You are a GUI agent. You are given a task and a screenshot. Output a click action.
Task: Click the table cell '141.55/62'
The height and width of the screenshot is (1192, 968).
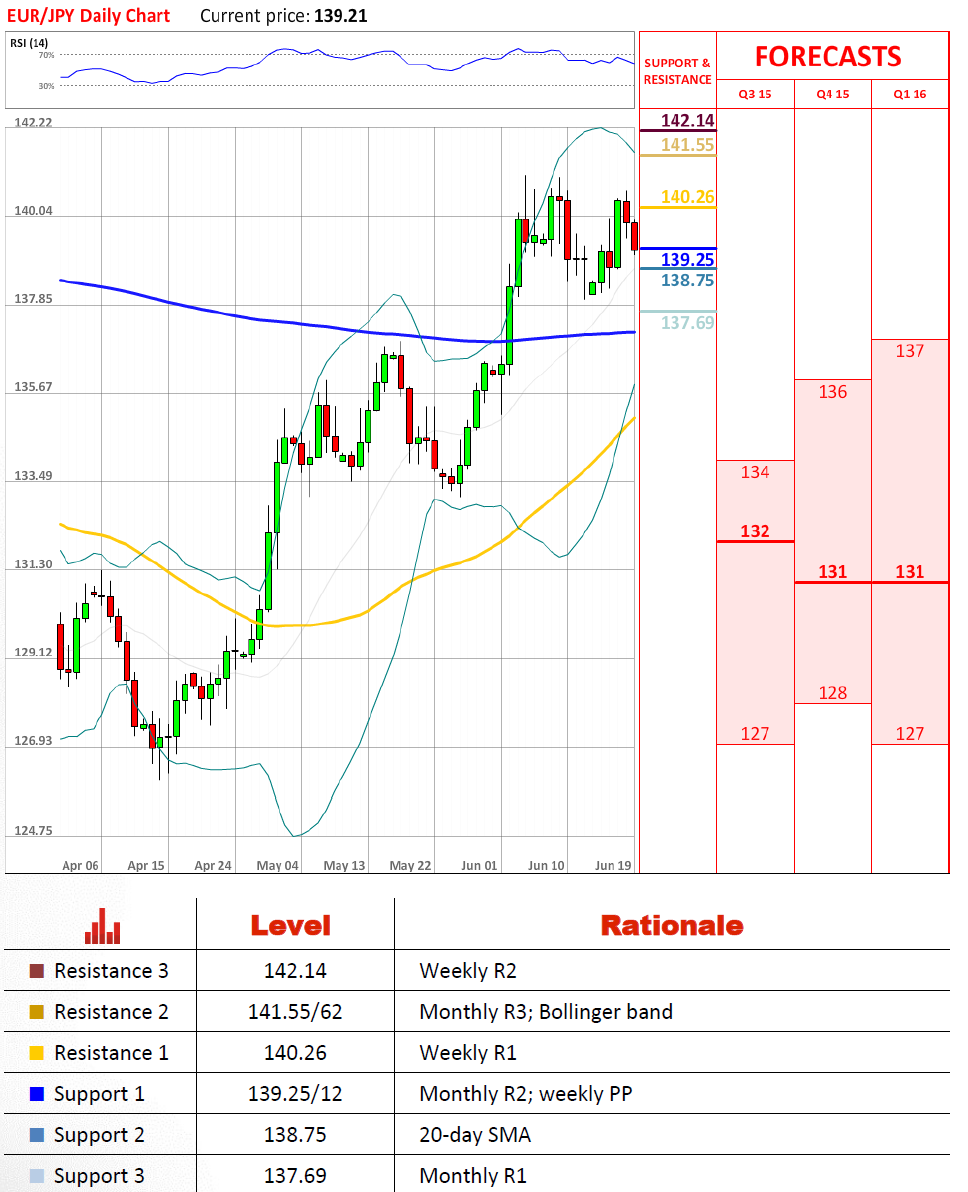pos(295,1012)
